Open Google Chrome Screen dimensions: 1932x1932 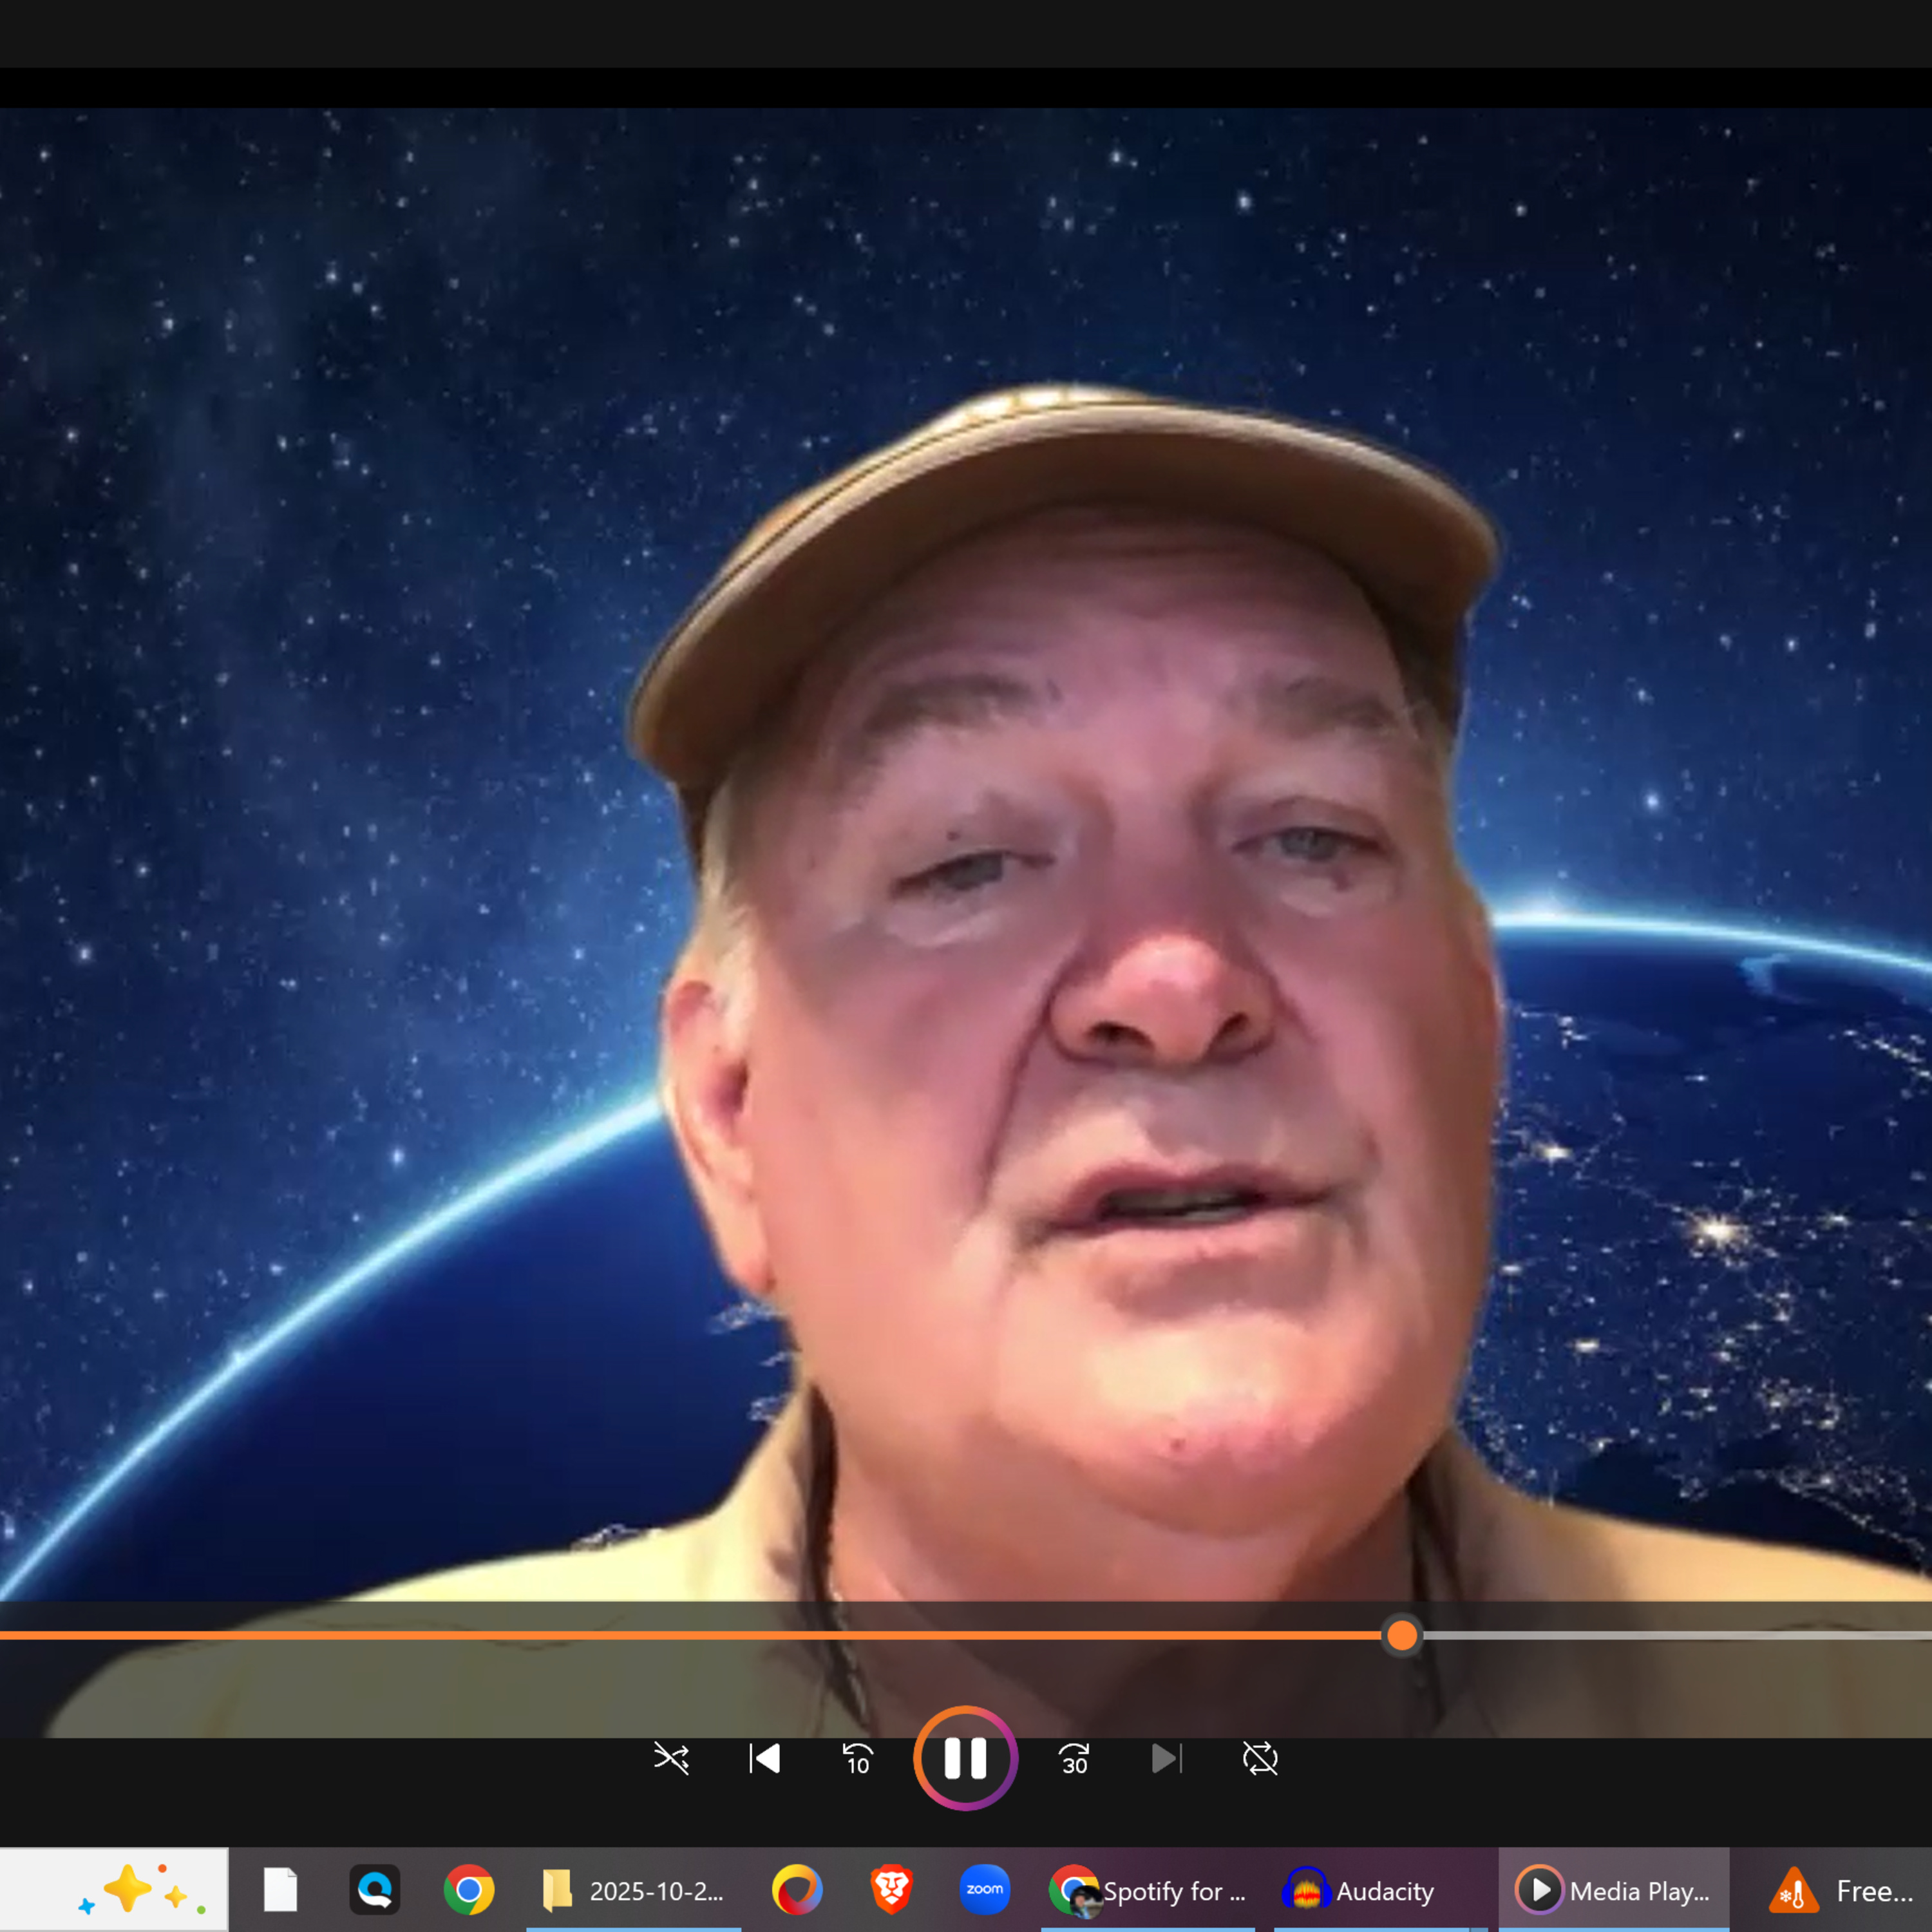pyautogui.click(x=470, y=1890)
